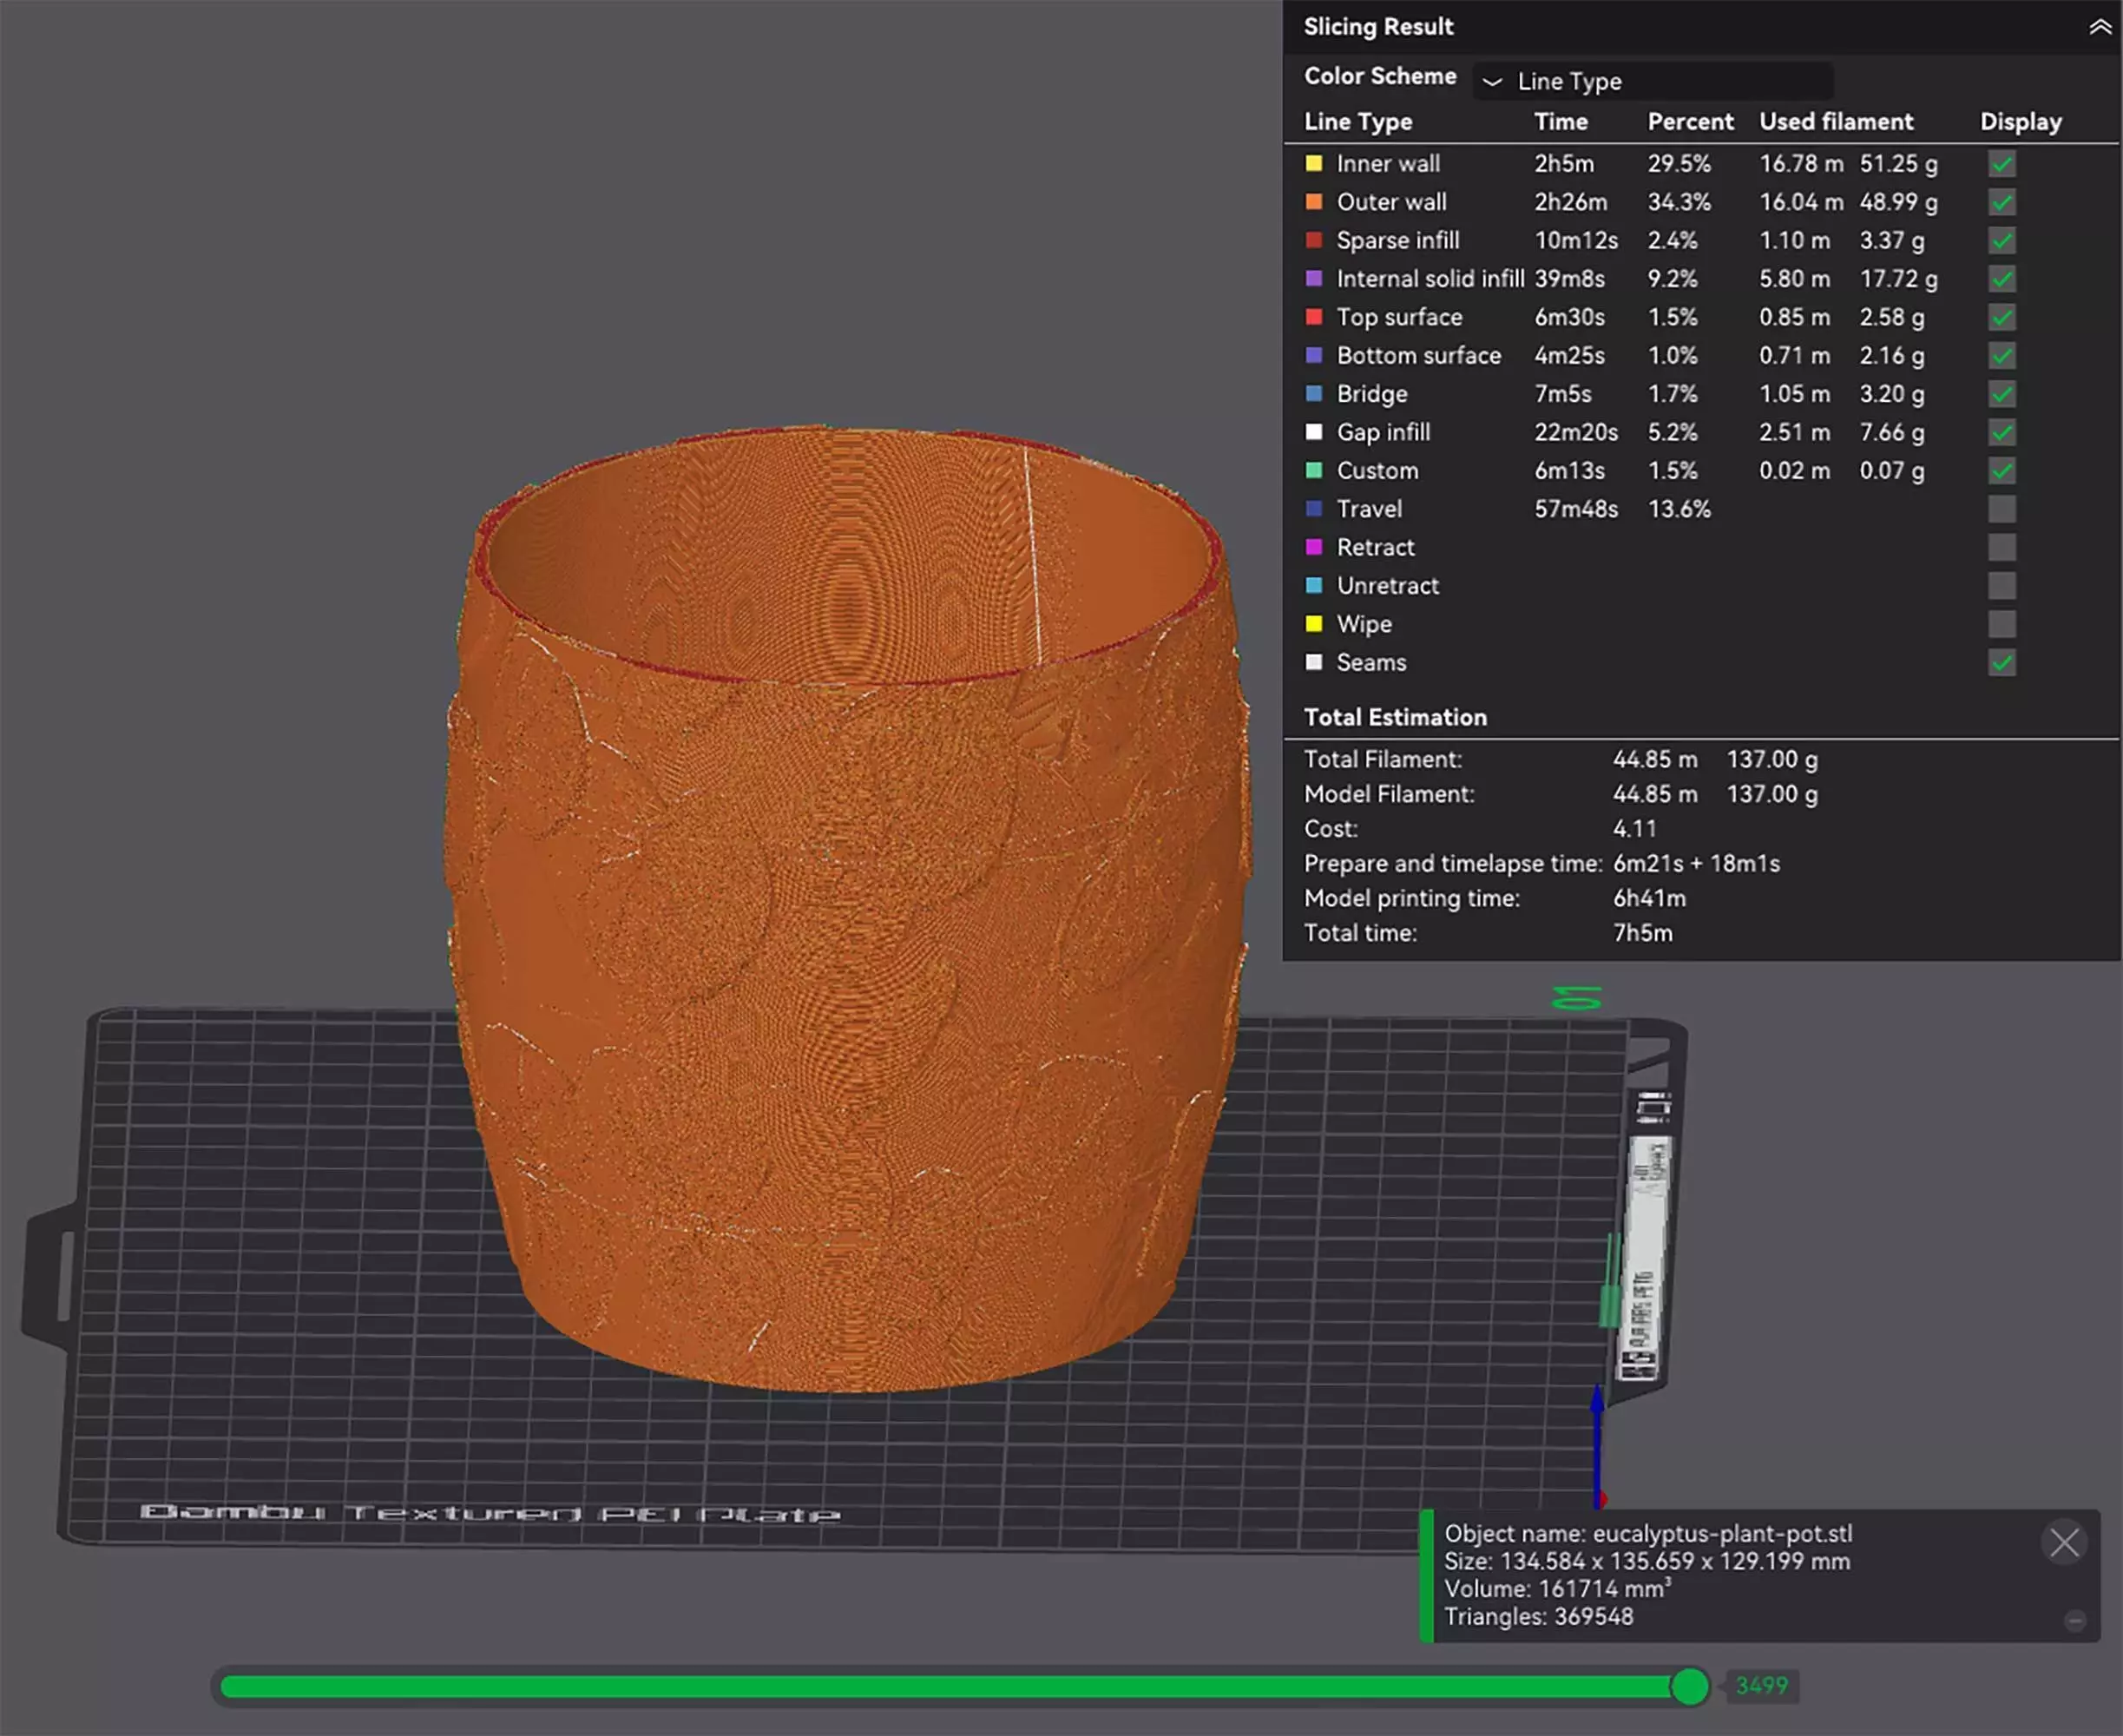The width and height of the screenshot is (2123, 1736).
Task: Click the Total Estimation heading
Action: (1395, 717)
